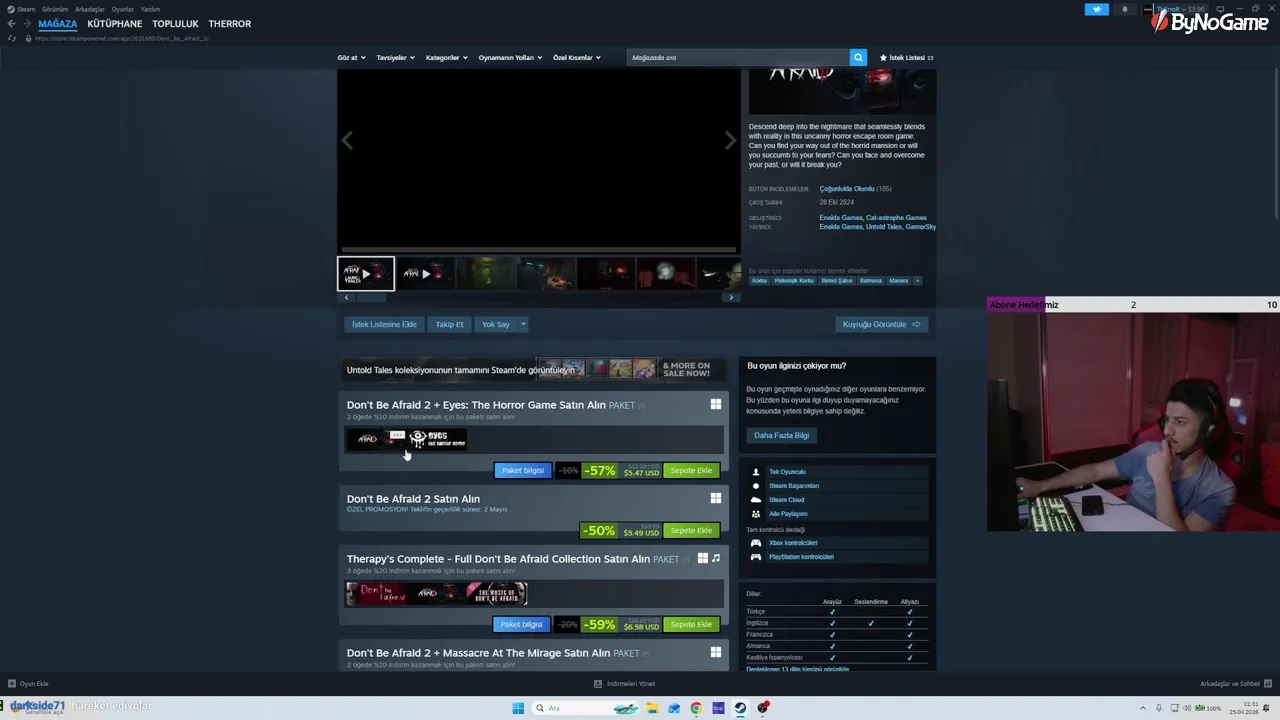1280x720 pixels.
Task: Open Arkadaşlar ve Sohbet panel
Action: click(1235, 684)
